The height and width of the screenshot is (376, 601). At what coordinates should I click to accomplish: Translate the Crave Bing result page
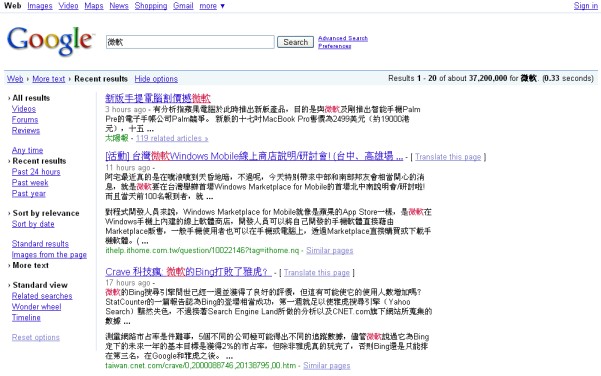click(317, 273)
